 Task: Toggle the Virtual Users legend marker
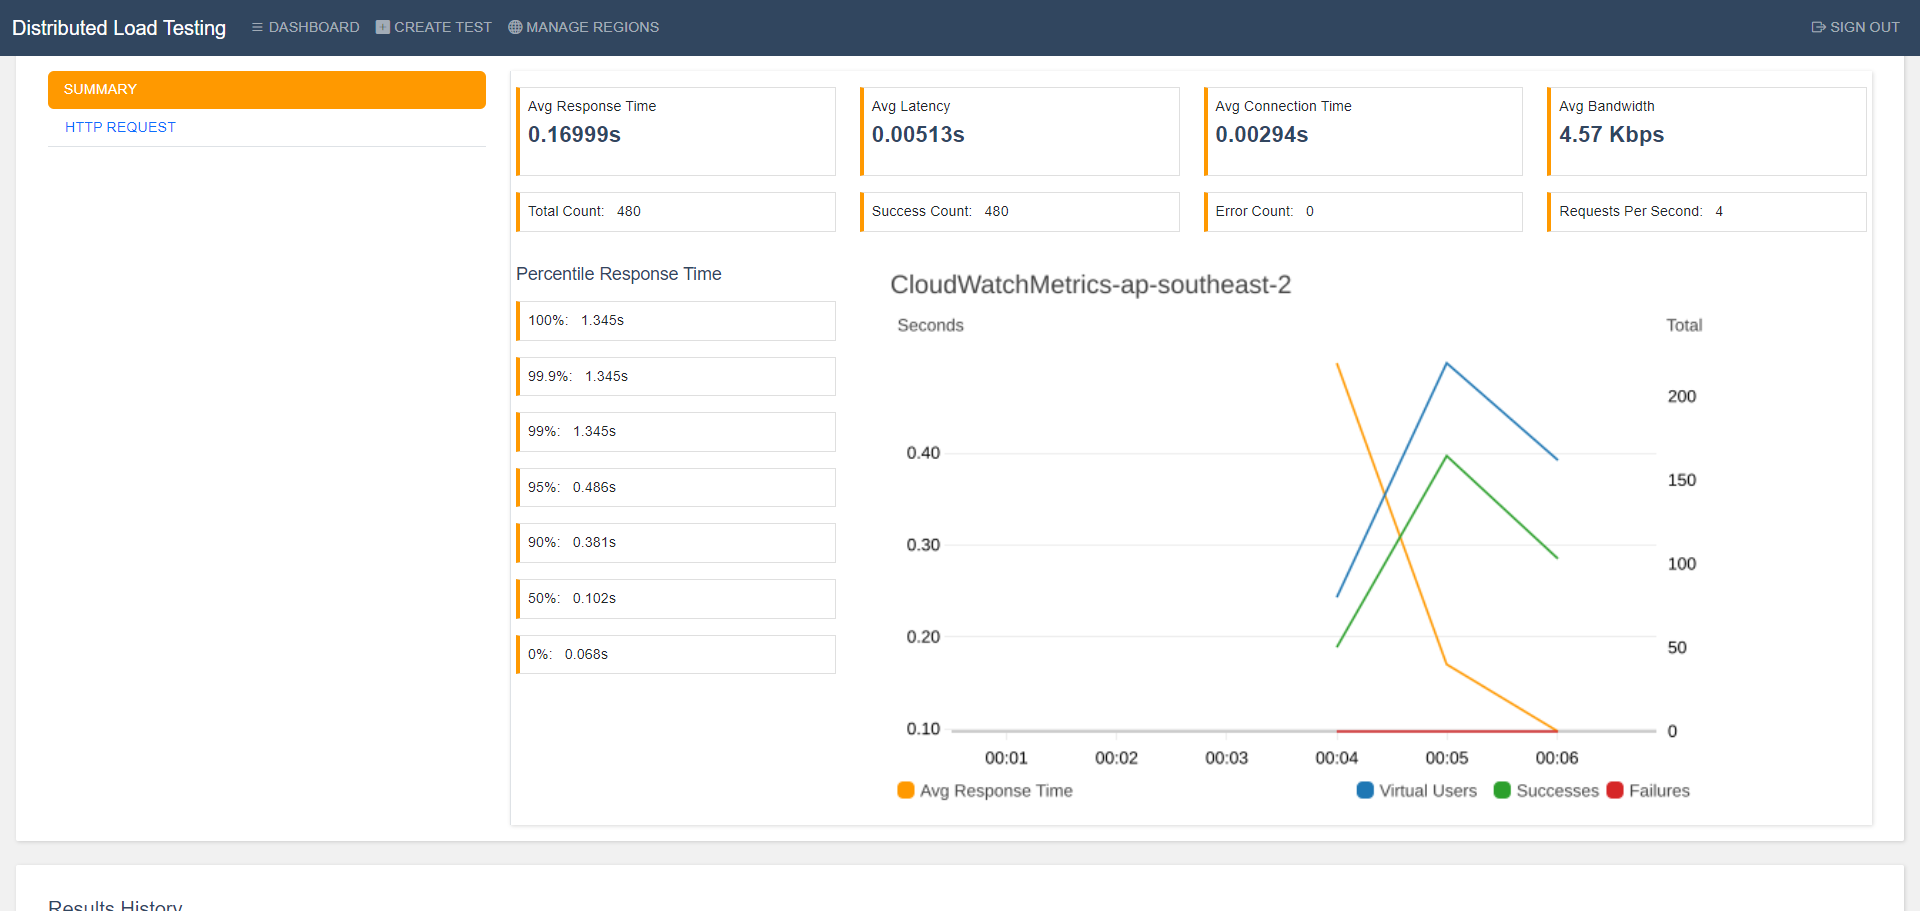pos(1365,790)
